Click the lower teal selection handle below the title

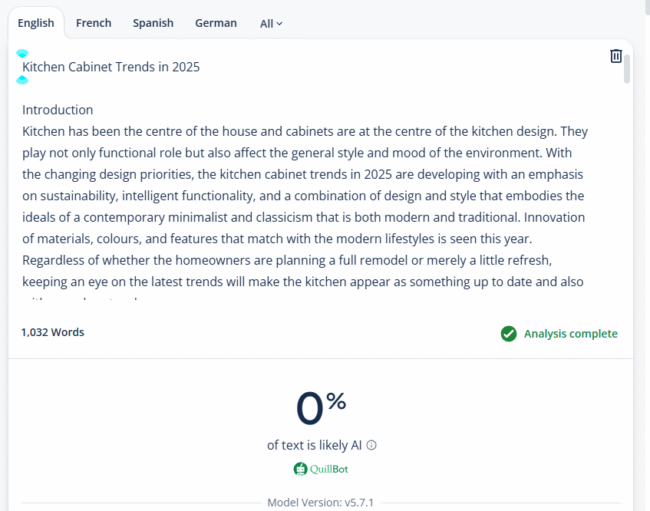22,79
